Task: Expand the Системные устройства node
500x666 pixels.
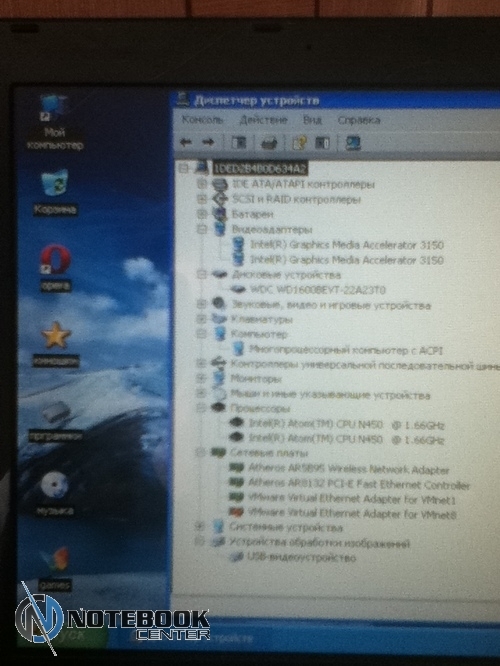Action: (x=200, y=527)
